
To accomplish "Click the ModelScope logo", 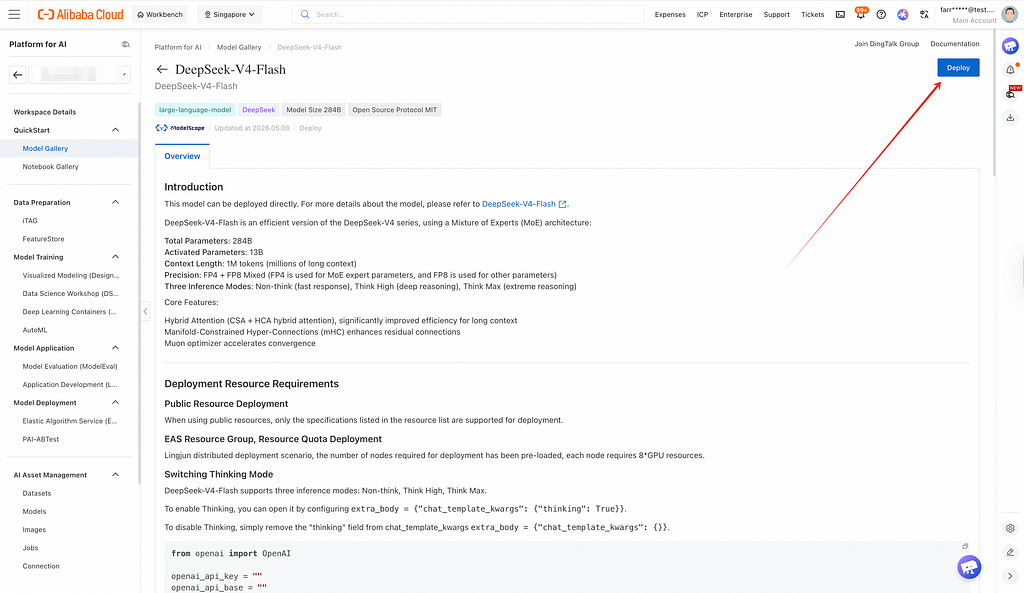I will click(x=180, y=128).
